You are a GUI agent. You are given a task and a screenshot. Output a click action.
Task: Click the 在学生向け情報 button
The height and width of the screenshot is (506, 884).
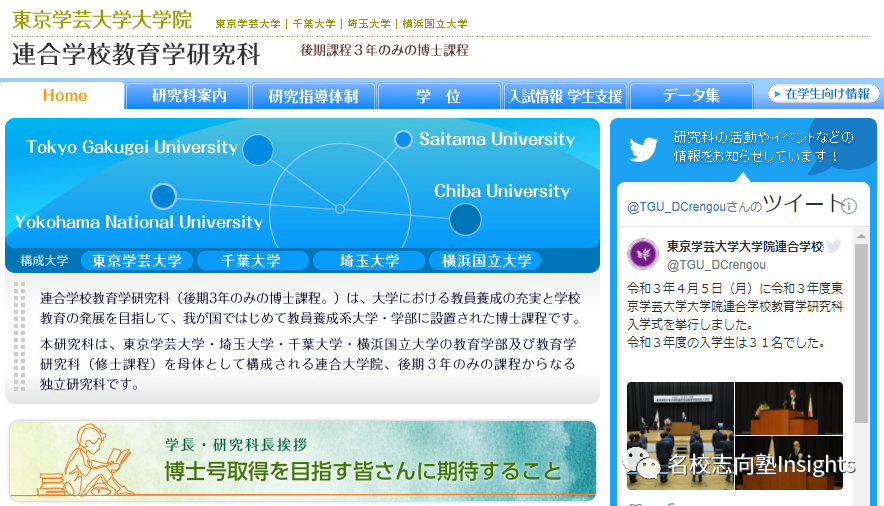[824, 94]
